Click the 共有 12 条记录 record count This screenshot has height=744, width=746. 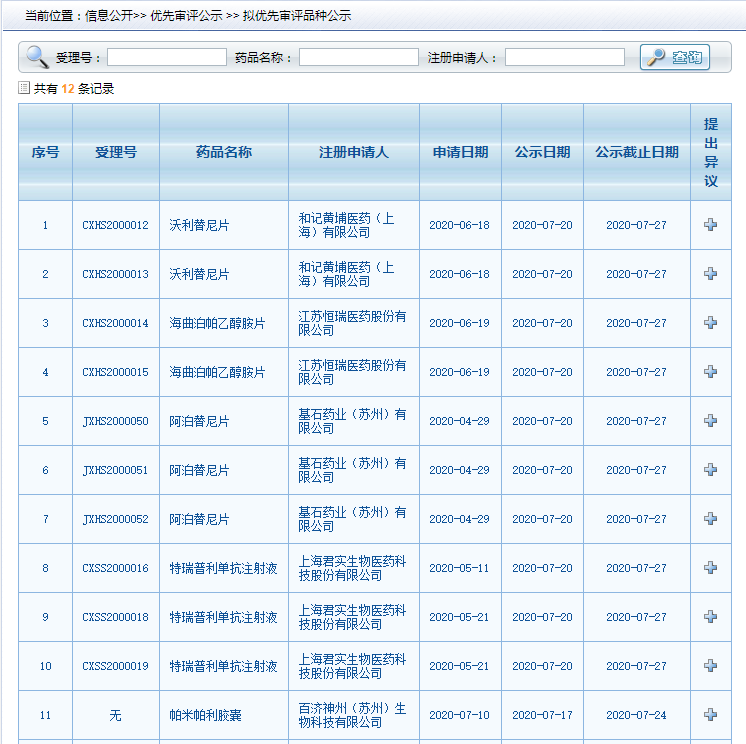pyautogui.click(x=74, y=88)
